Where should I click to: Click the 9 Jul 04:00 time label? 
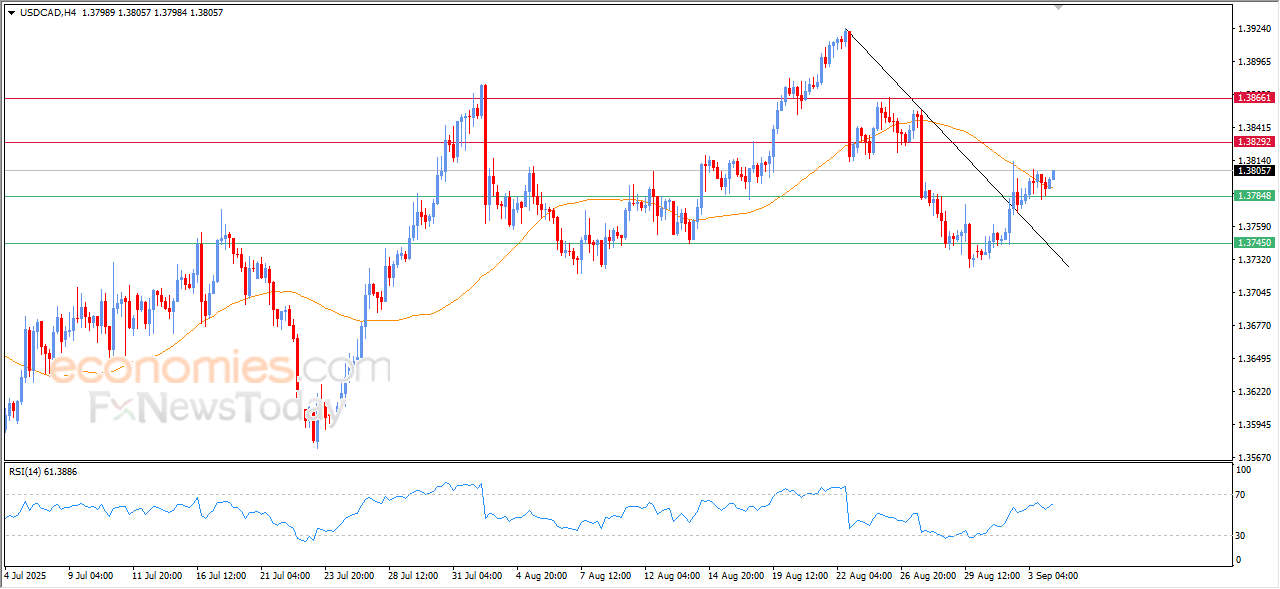pos(92,576)
